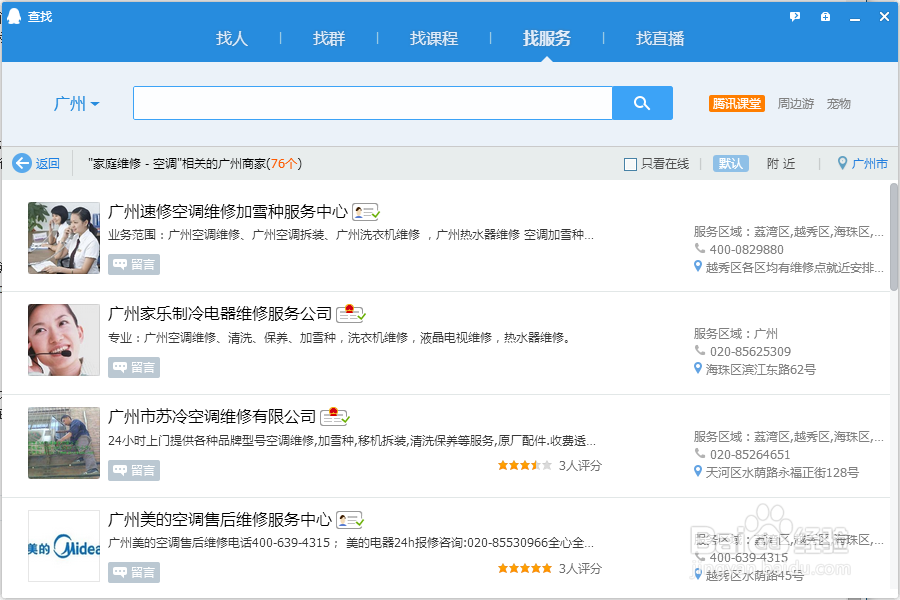900x600 pixels.
Task: Click the QQ penguin logo icon
Action: pyautogui.click(x=14, y=16)
